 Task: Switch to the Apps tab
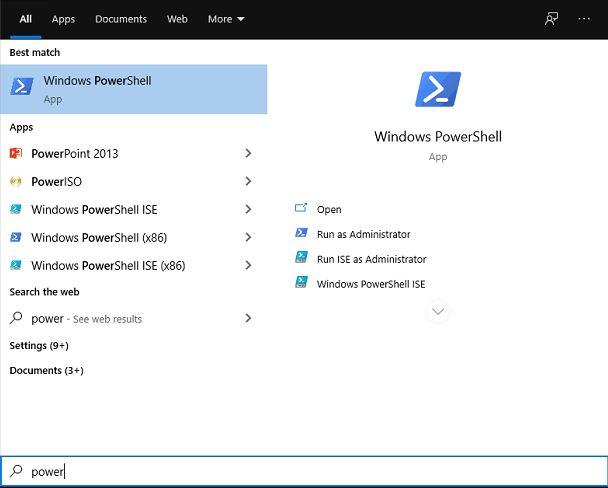click(63, 19)
